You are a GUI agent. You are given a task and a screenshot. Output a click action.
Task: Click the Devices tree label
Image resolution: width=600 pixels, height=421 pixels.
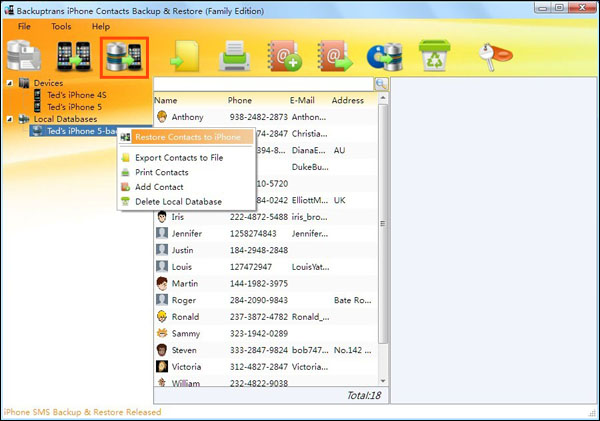click(48, 83)
